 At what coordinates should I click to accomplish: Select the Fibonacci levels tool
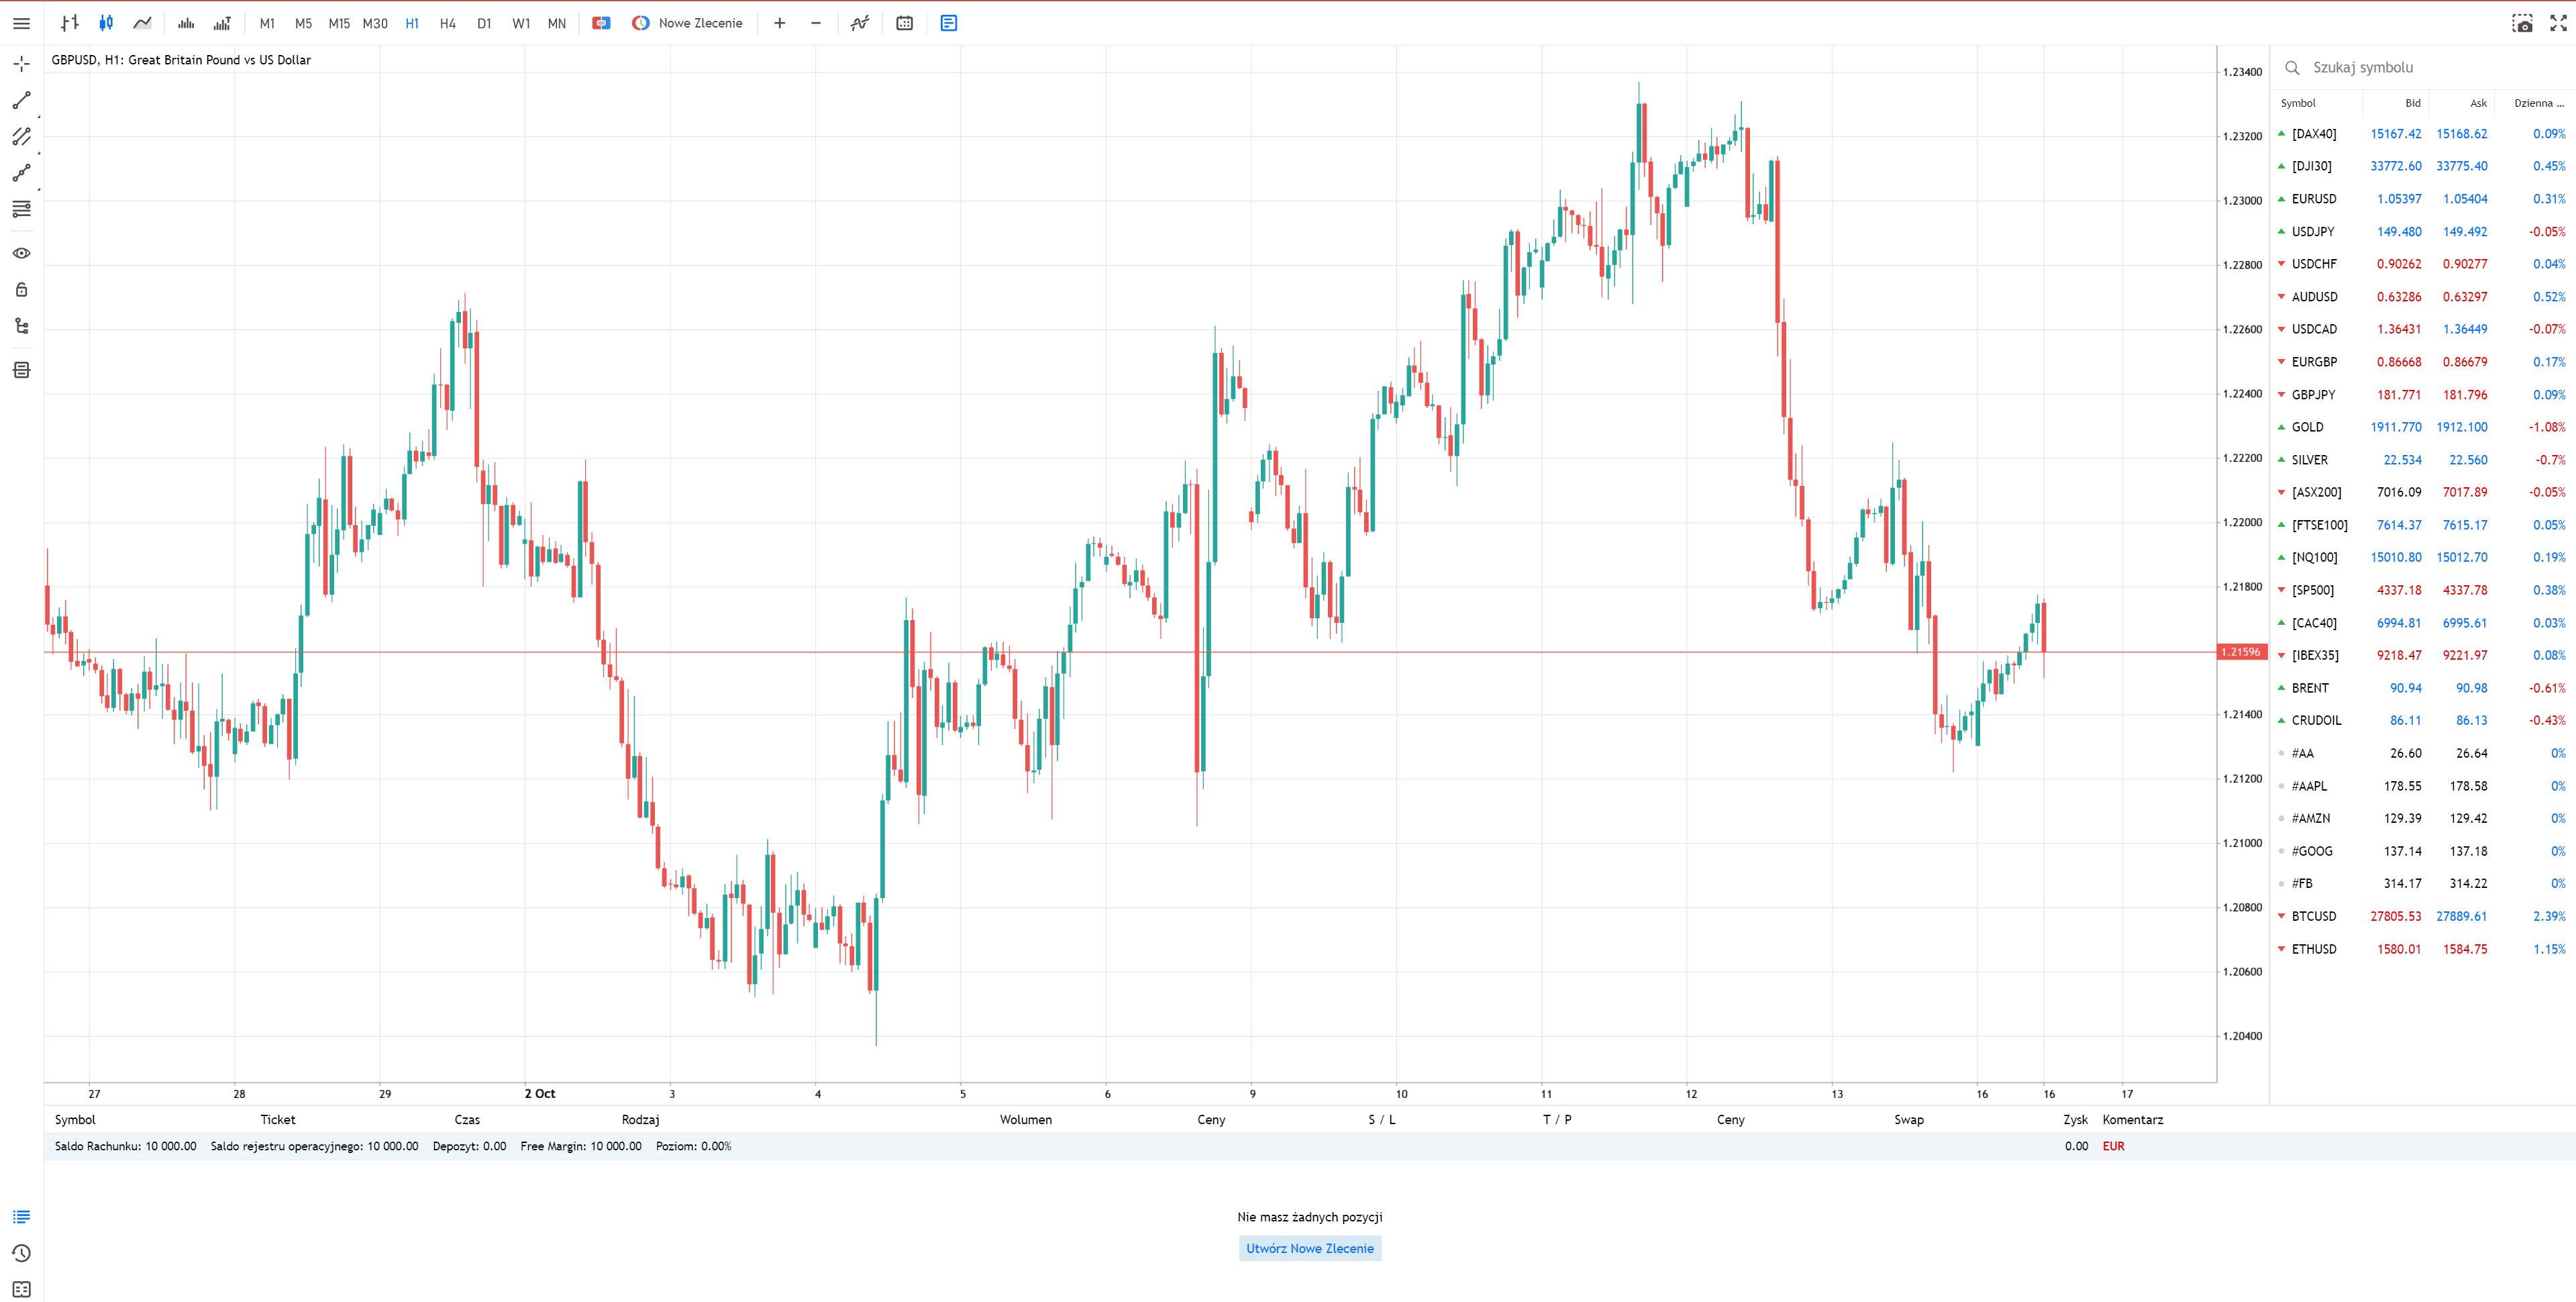(x=21, y=209)
